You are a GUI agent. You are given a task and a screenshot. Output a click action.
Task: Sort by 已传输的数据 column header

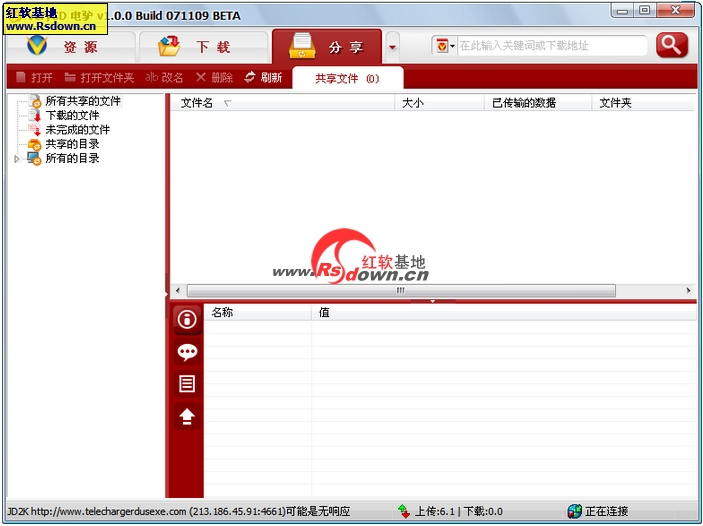pyautogui.click(x=538, y=103)
